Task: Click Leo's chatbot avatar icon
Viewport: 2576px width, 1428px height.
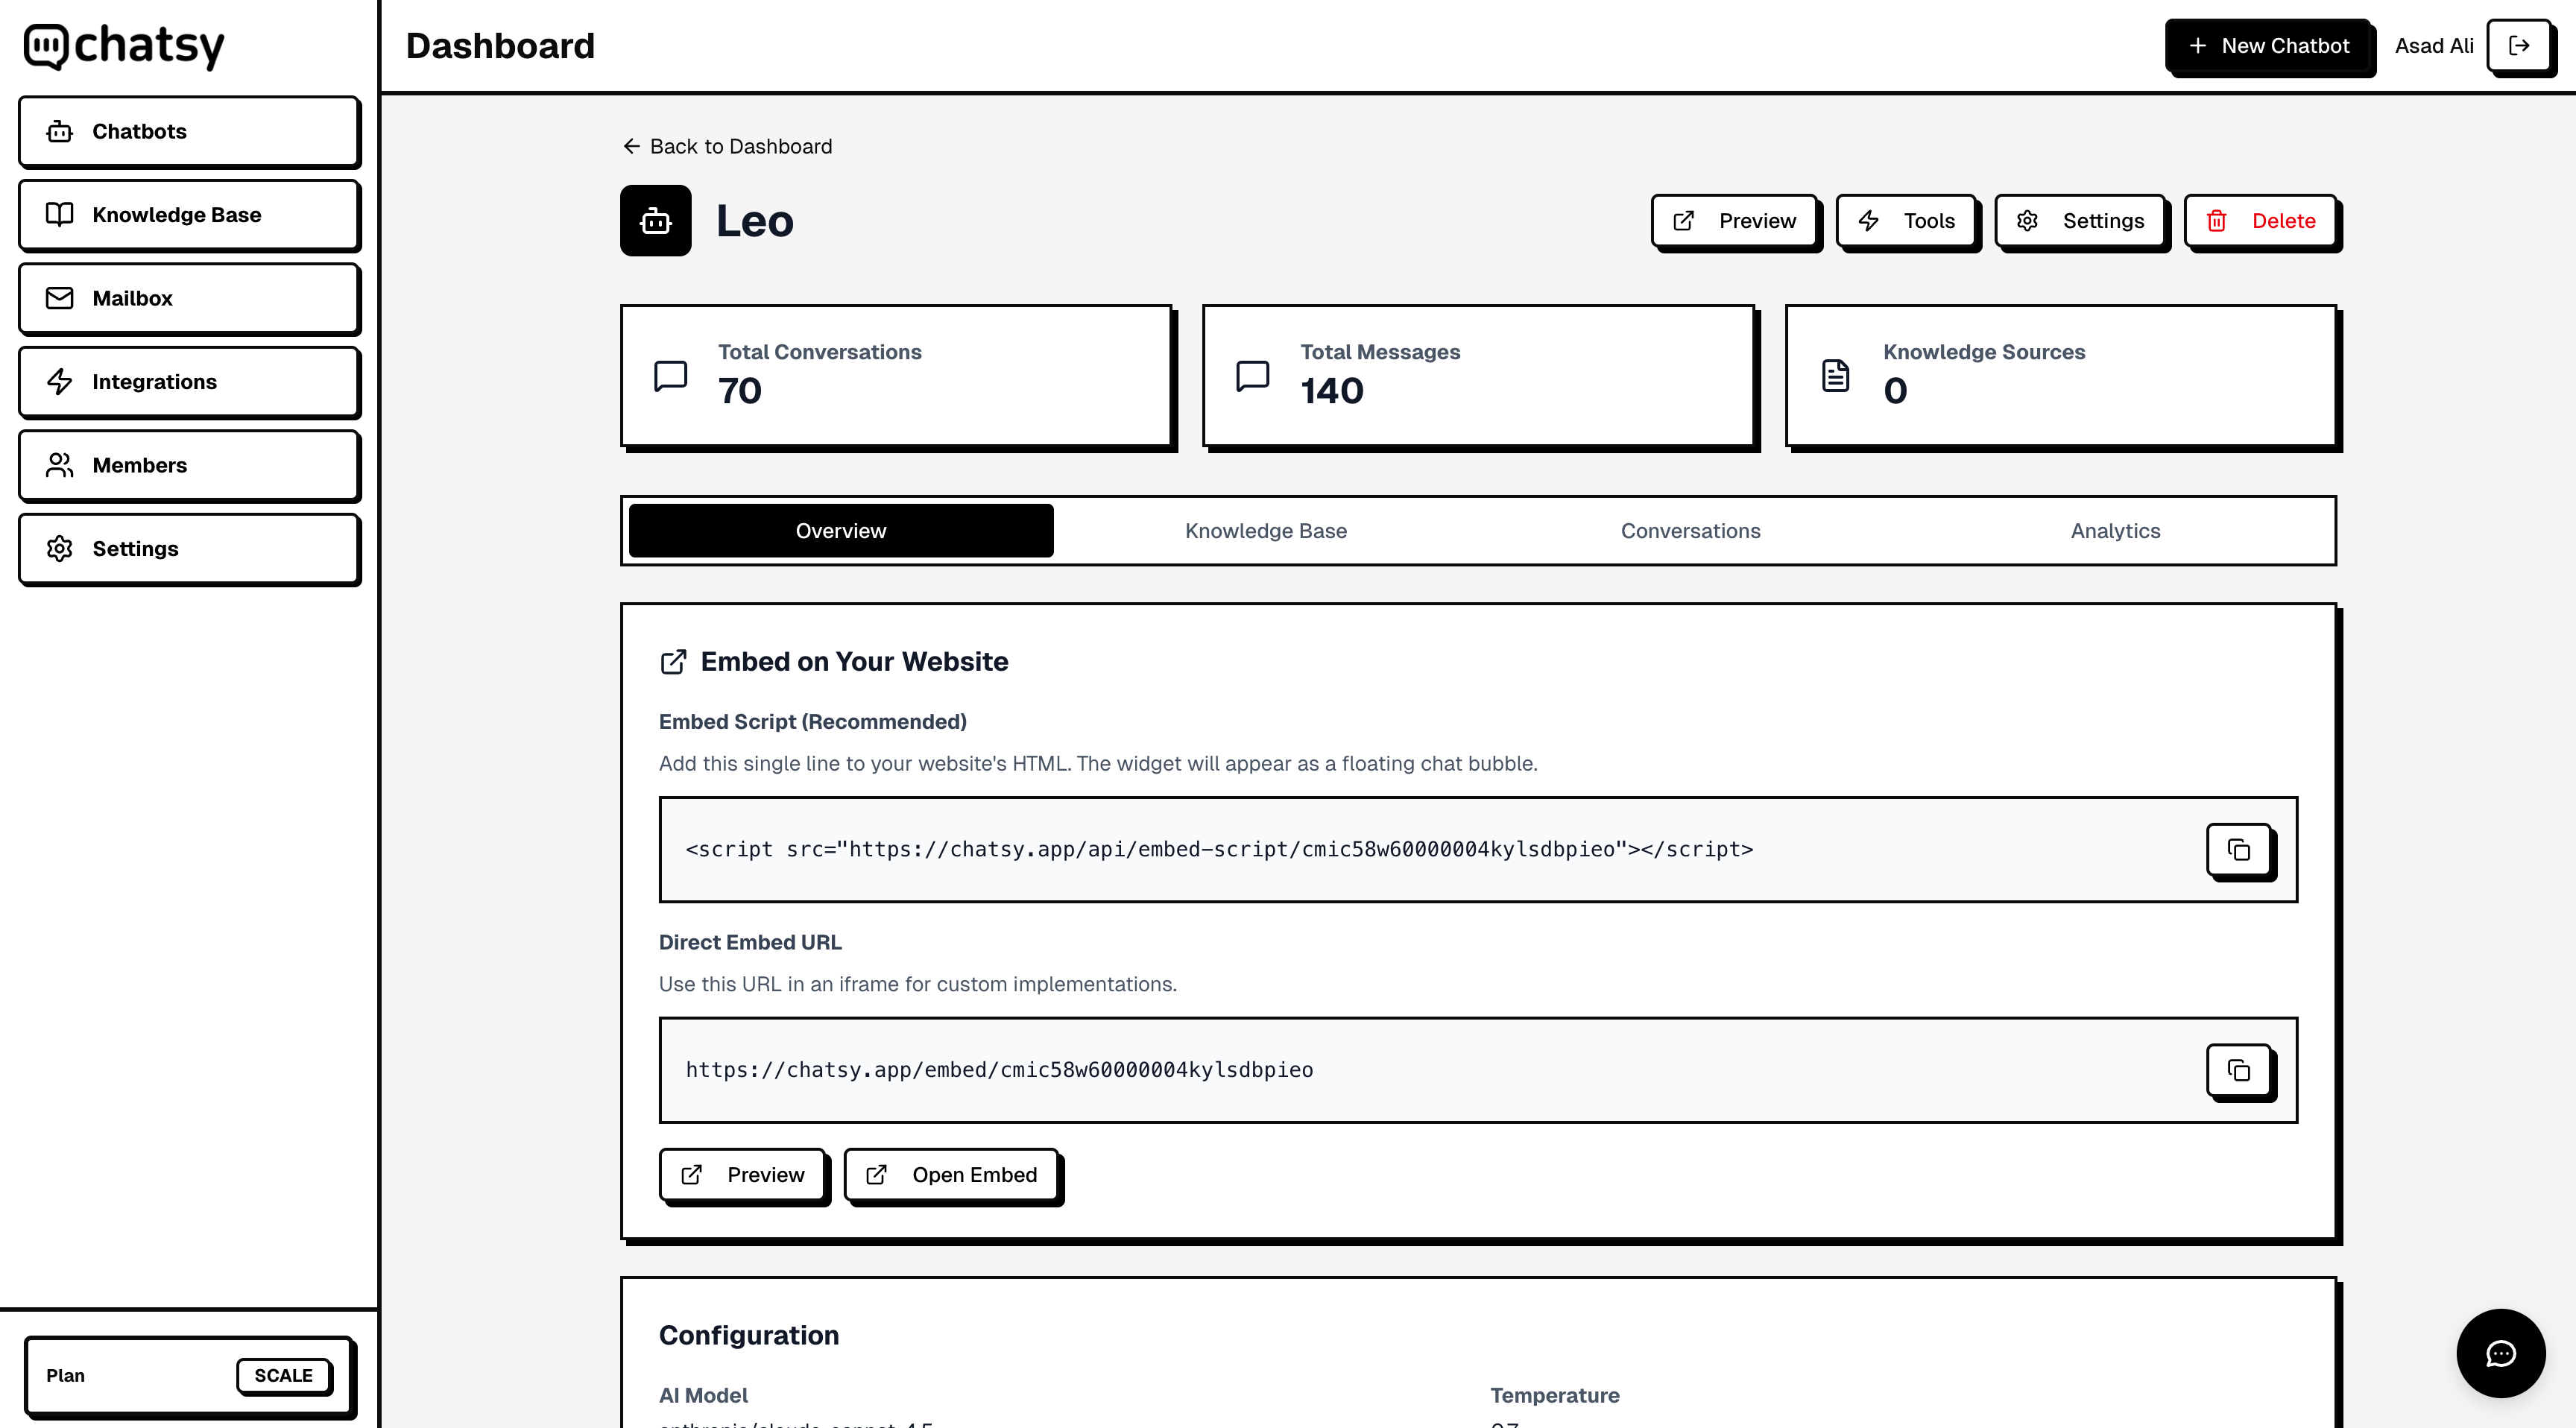Action: click(655, 221)
